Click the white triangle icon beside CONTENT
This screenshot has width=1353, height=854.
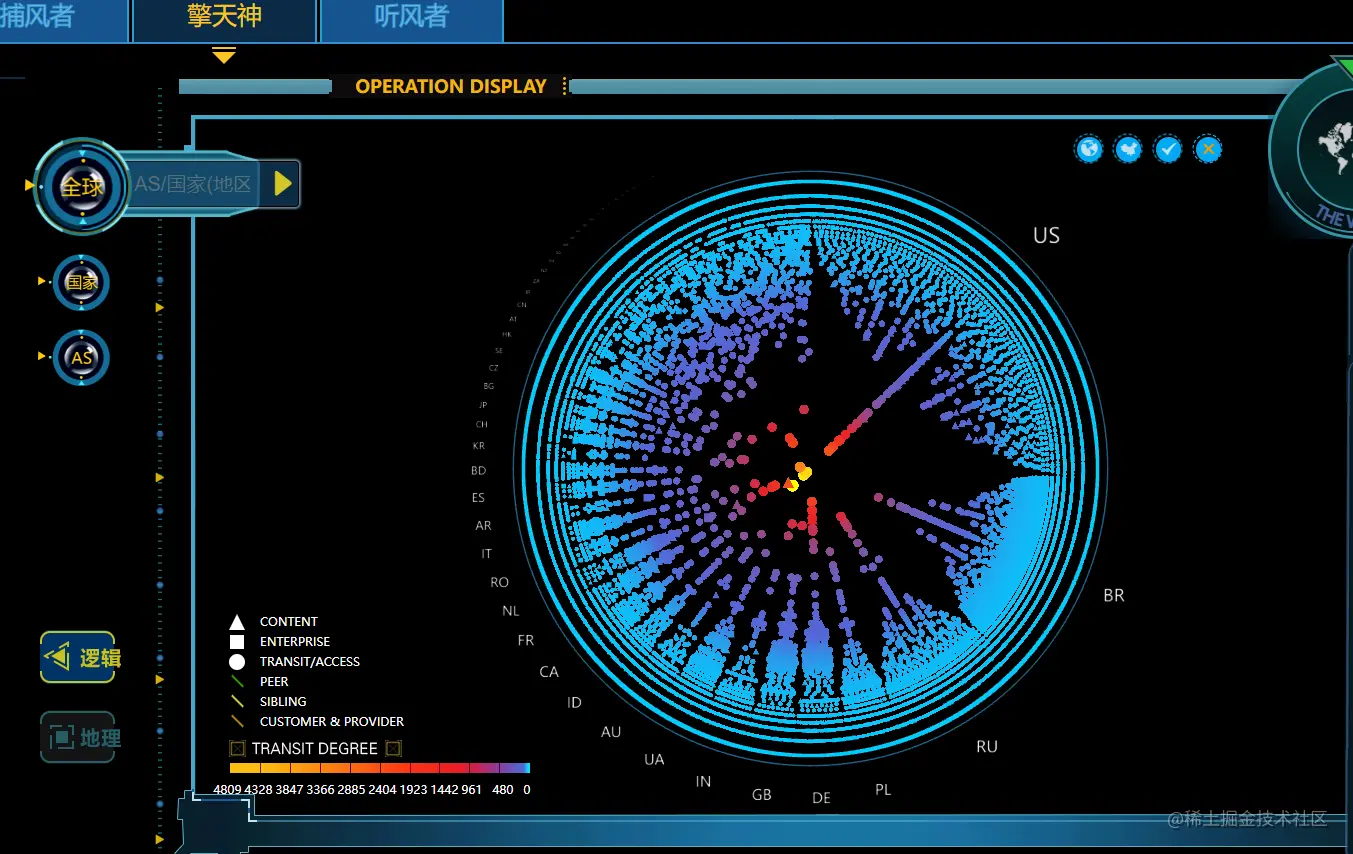point(237,622)
